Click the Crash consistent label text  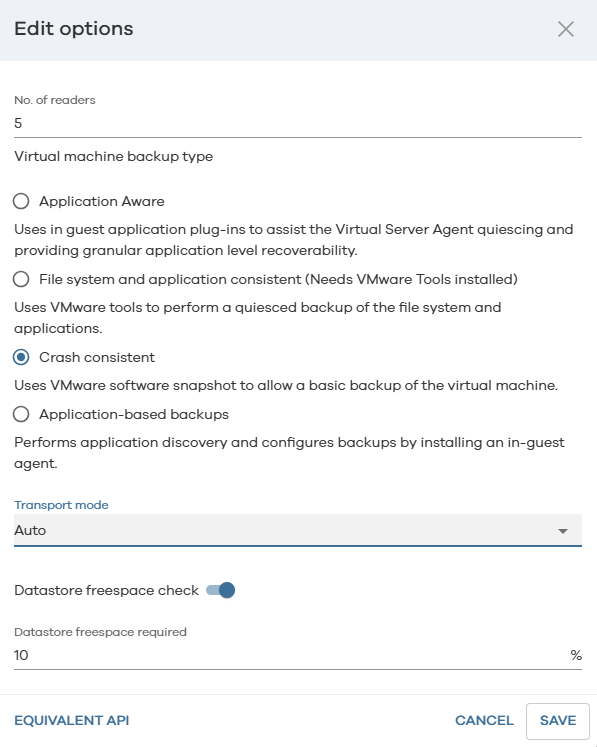tap(97, 357)
